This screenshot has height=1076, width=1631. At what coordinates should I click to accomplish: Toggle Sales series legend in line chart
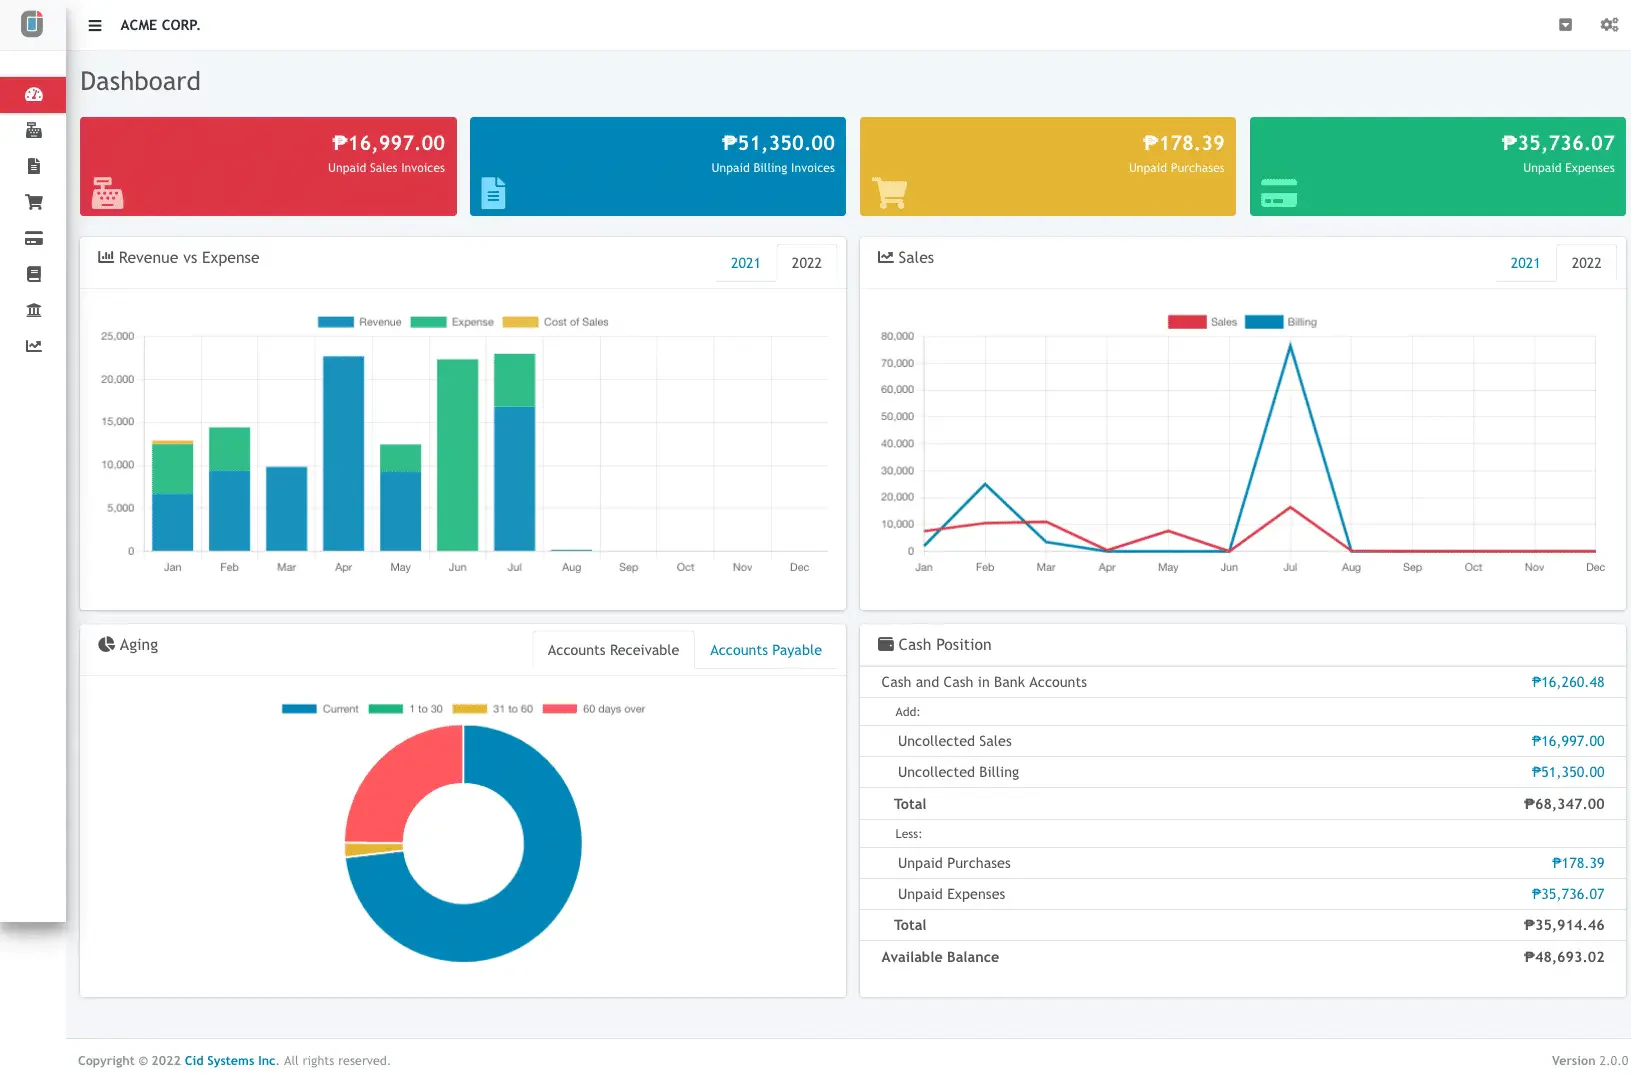[x=1202, y=322]
